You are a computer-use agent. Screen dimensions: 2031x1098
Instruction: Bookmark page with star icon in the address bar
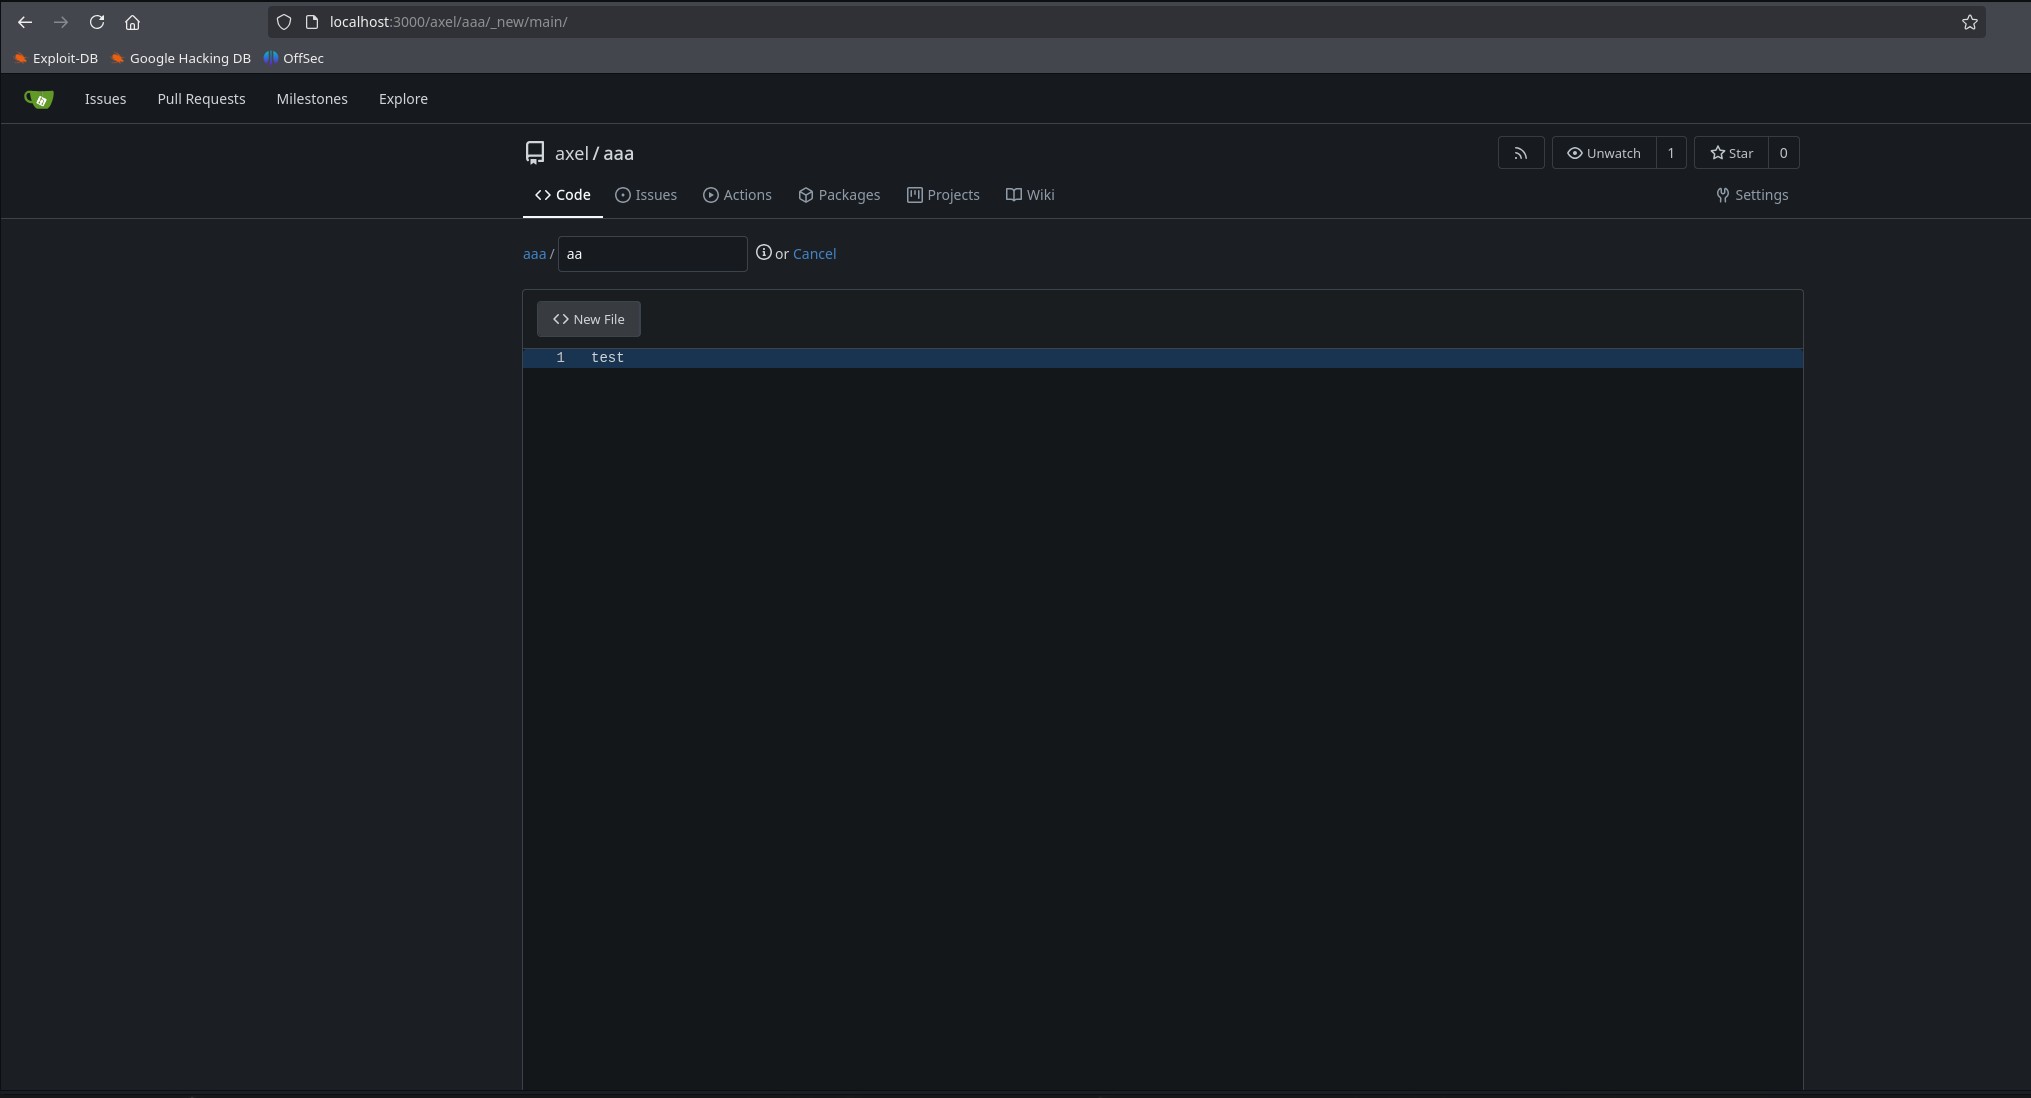coord(1969,22)
